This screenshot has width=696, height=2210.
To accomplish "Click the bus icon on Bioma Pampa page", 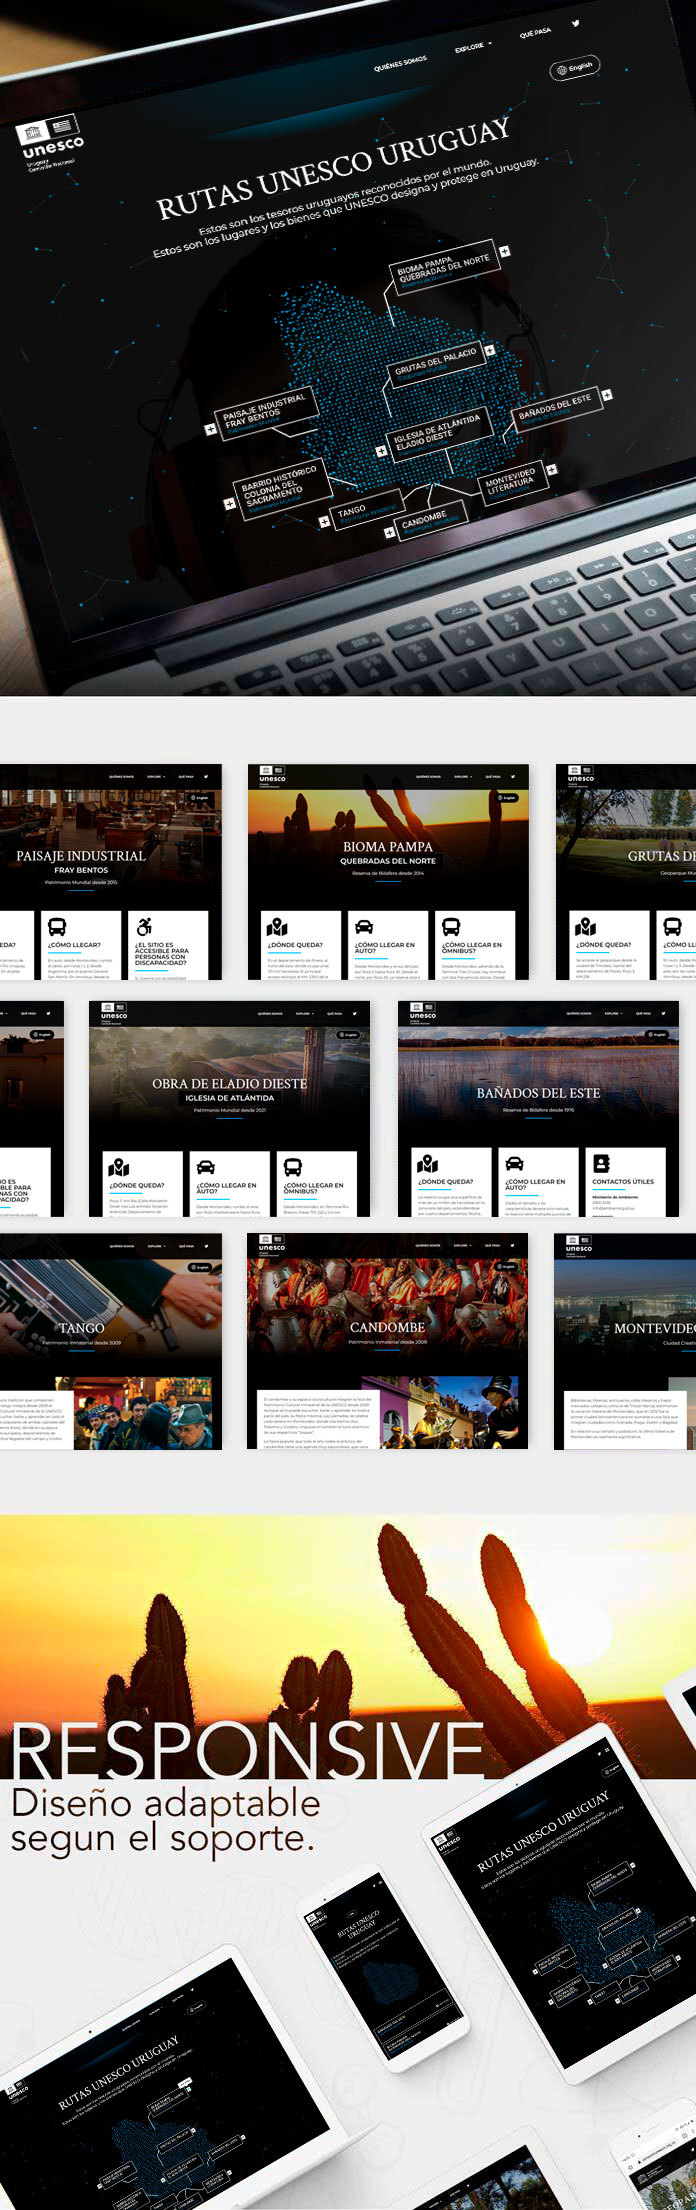I will point(451,927).
